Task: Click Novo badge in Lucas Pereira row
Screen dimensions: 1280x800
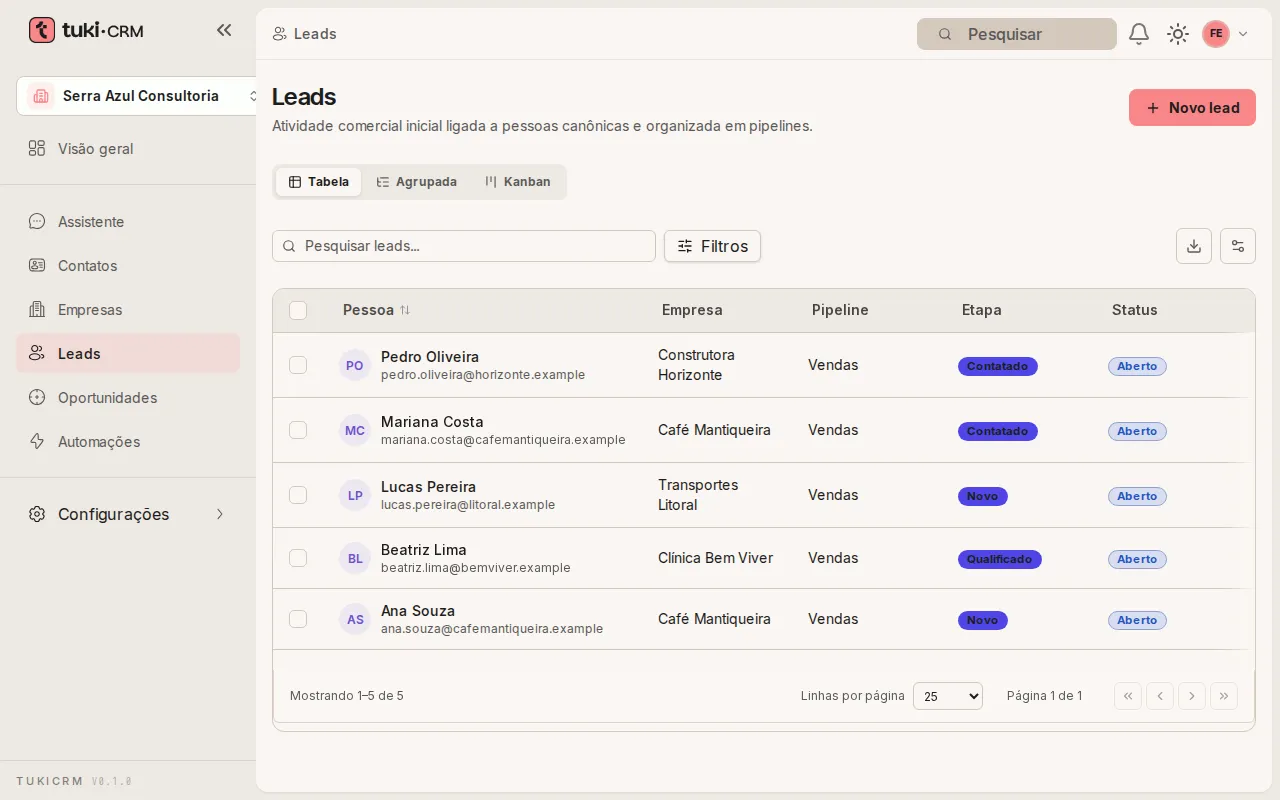Action: [x=983, y=496]
